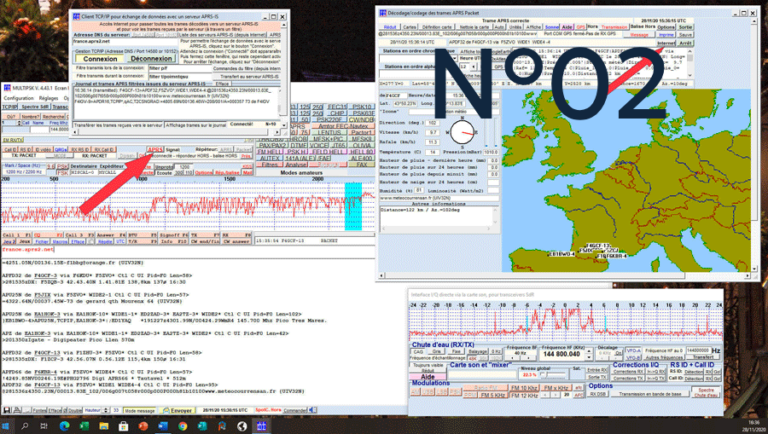Open Word from the taskbar
768x434 pixels.
coord(163,426)
